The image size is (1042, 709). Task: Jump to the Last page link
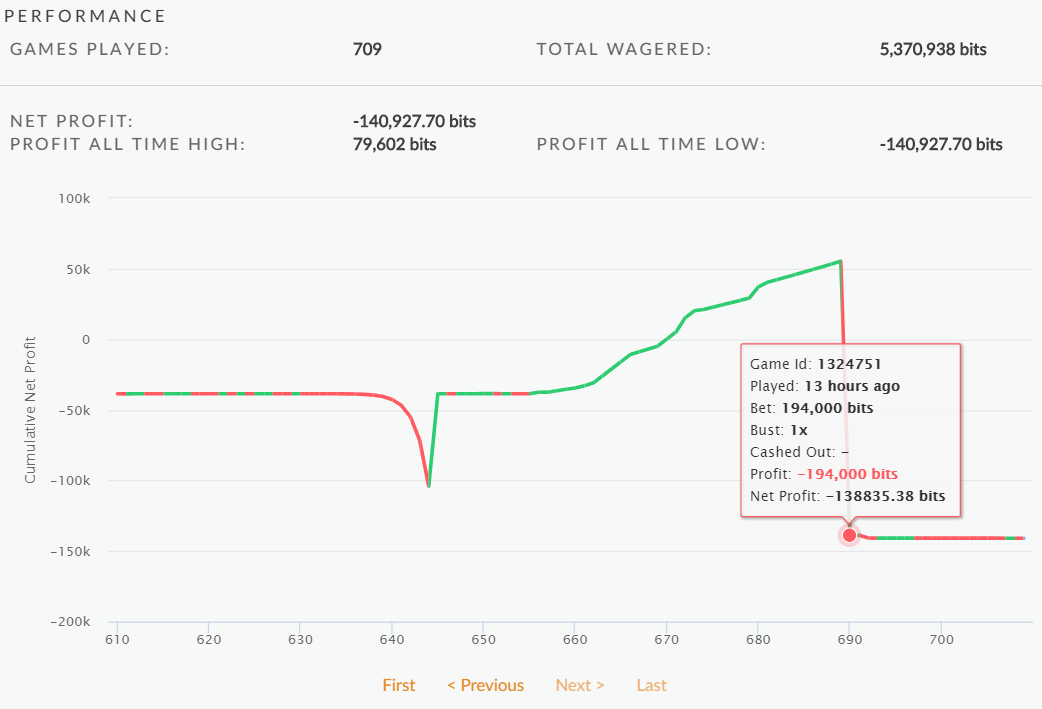point(651,685)
